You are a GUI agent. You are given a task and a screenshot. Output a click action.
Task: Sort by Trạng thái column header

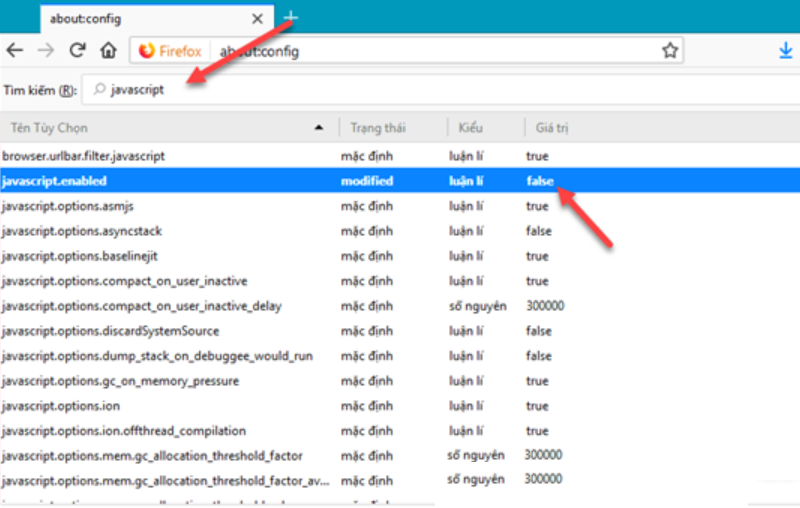[x=393, y=128]
